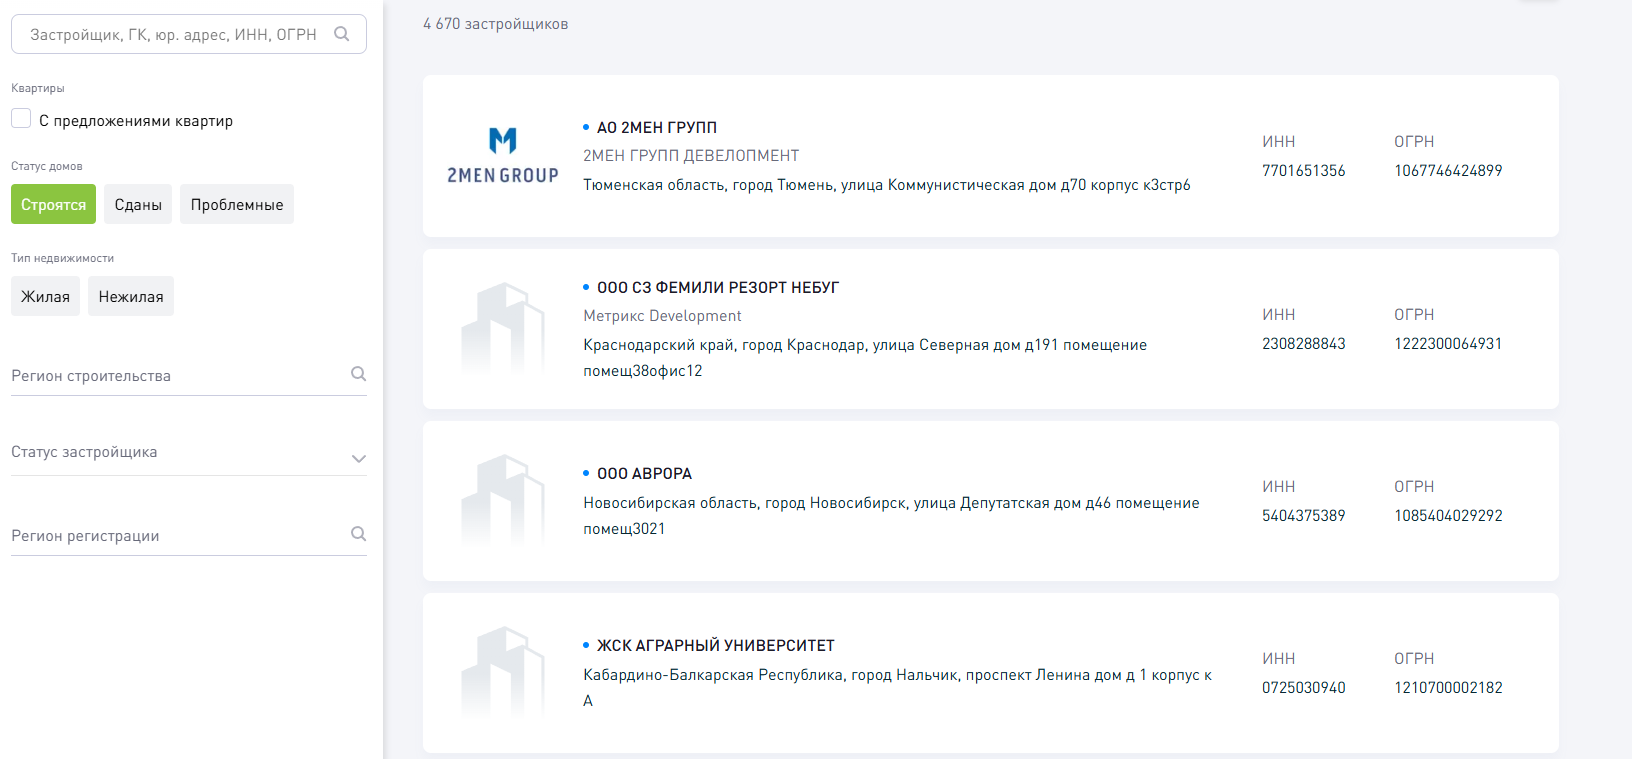This screenshot has height=759, width=1632.
Task: Focus the Застройщик, ГК, юр. адрес search field
Action: coord(189,34)
